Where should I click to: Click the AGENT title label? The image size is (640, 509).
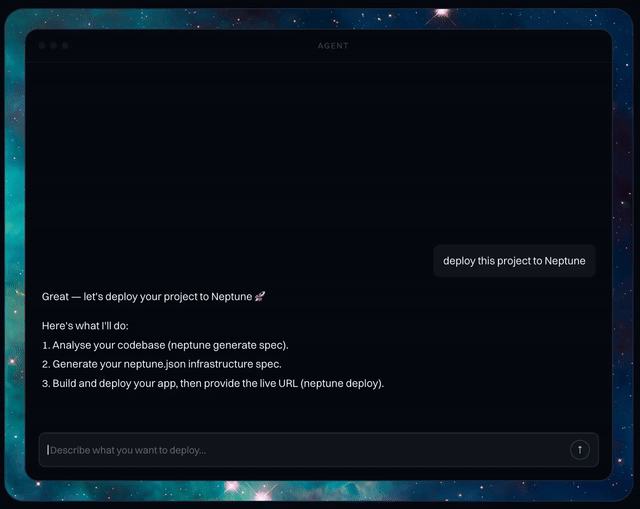(x=333, y=46)
